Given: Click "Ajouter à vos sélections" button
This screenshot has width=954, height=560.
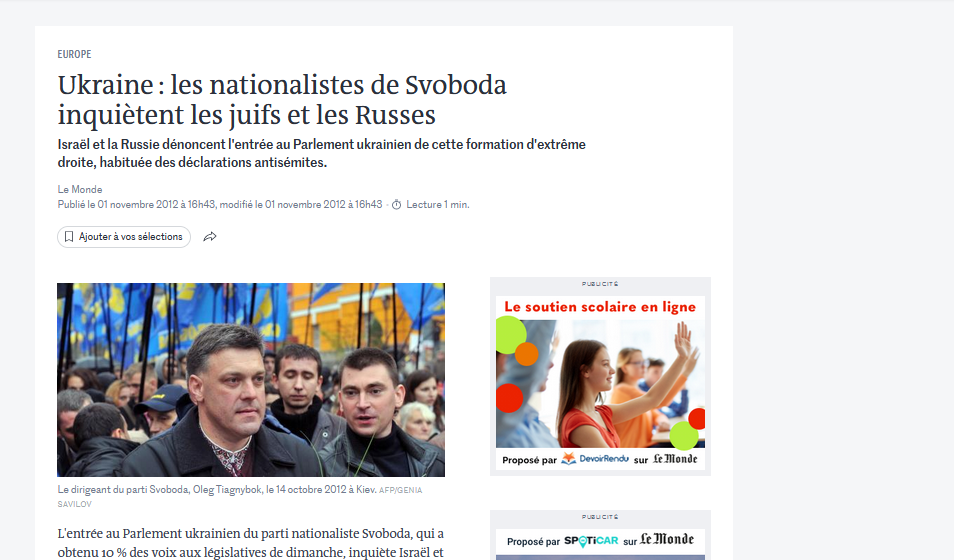Looking at the screenshot, I should point(124,237).
